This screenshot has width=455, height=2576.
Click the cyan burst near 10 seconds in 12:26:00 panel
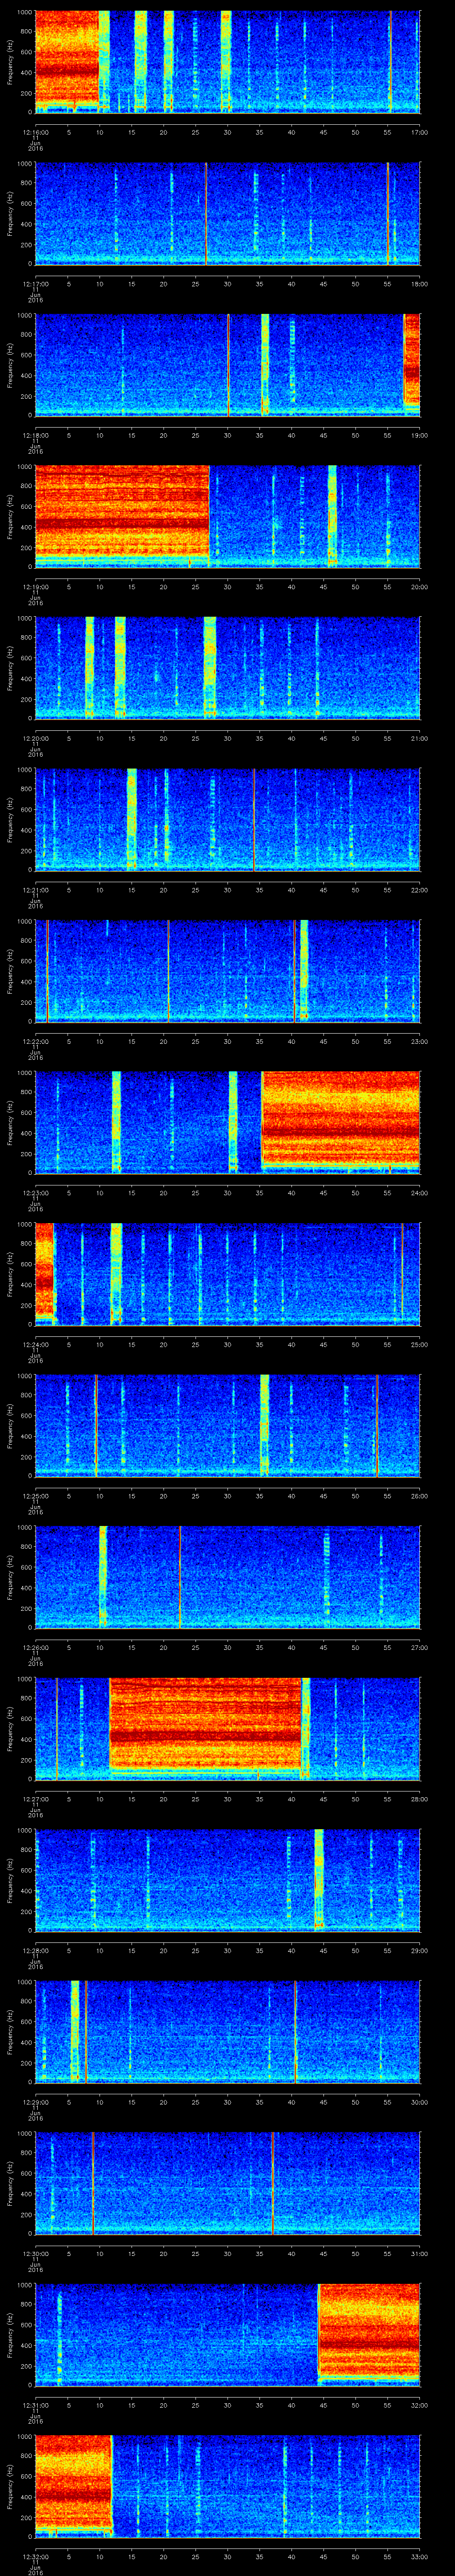click(102, 1576)
